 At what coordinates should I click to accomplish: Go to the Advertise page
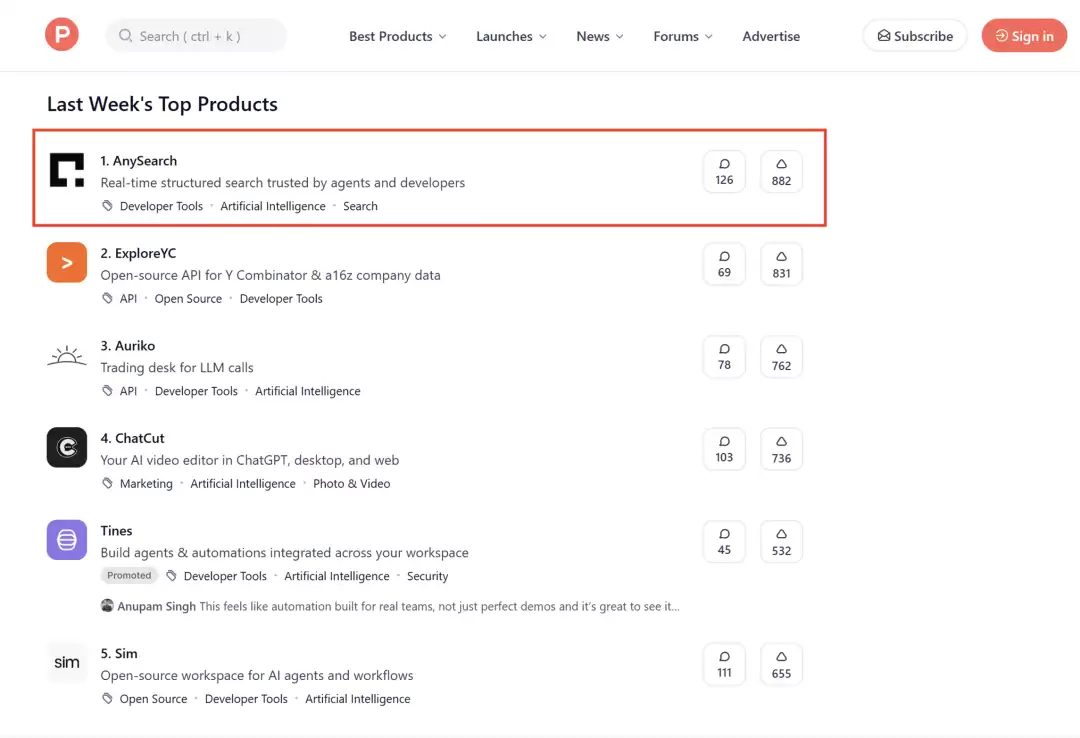(771, 36)
